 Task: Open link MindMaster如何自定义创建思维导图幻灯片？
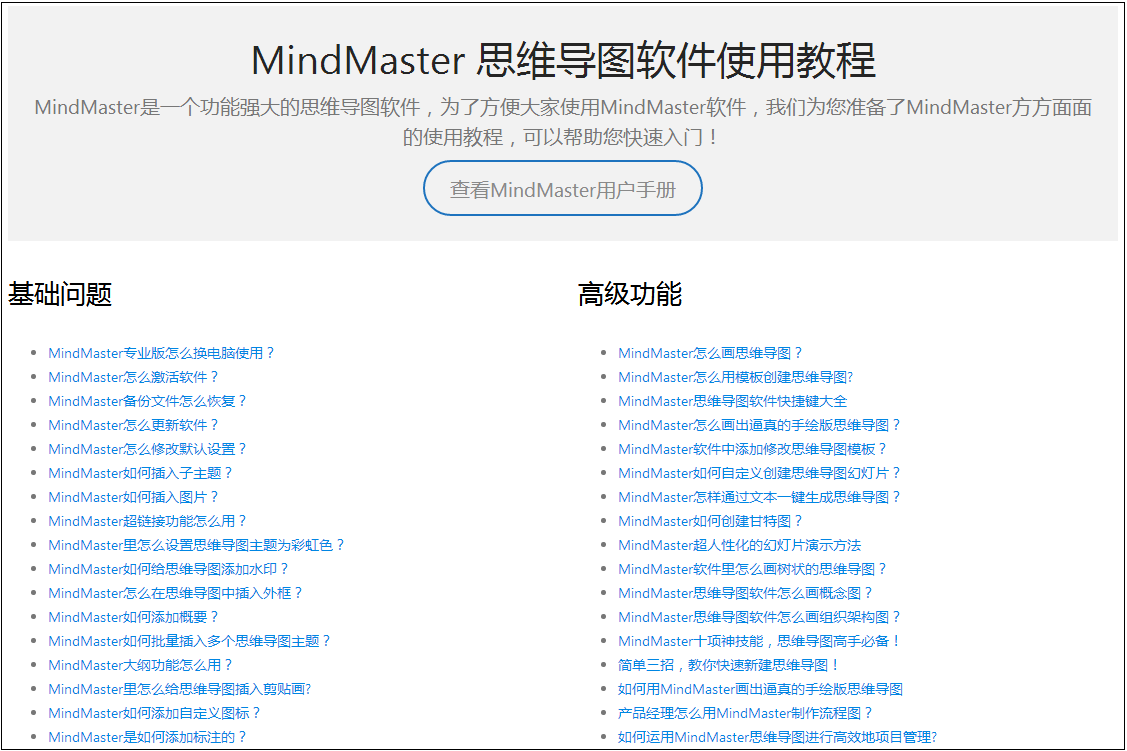pyautogui.click(x=760, y=473)
